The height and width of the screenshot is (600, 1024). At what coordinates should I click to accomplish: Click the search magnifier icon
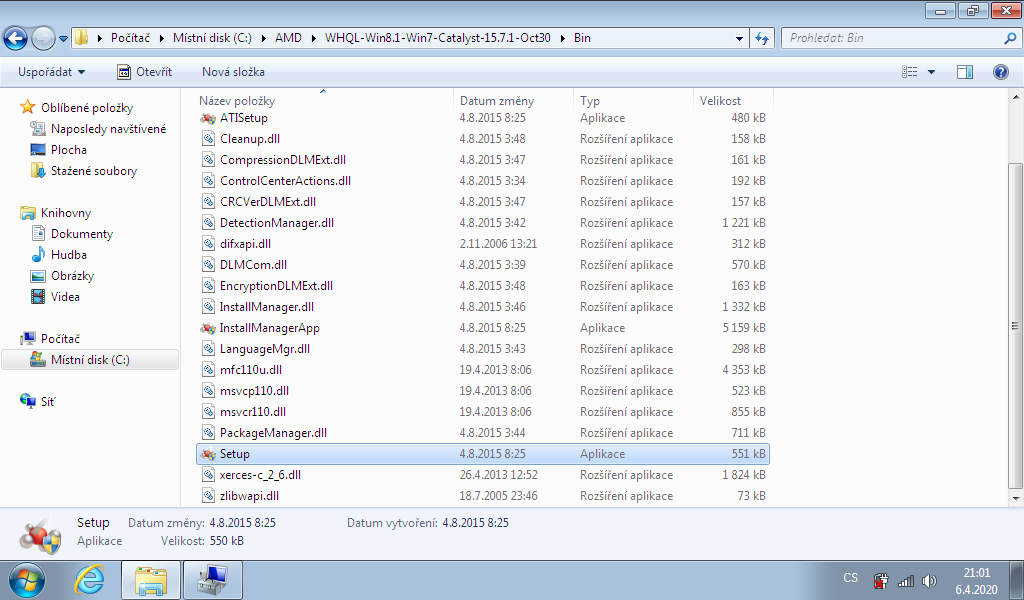tap(1010, 39)
